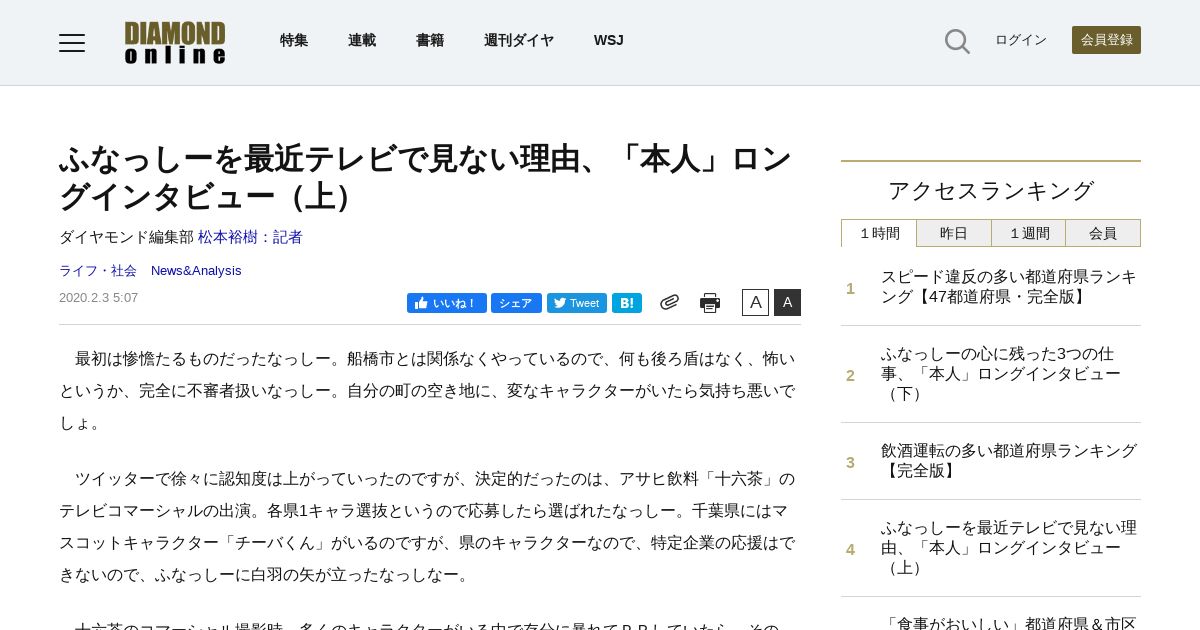This screenshot has height=630, width=1200.
Task: Open the 連載 menu
Action: (362, 40)
